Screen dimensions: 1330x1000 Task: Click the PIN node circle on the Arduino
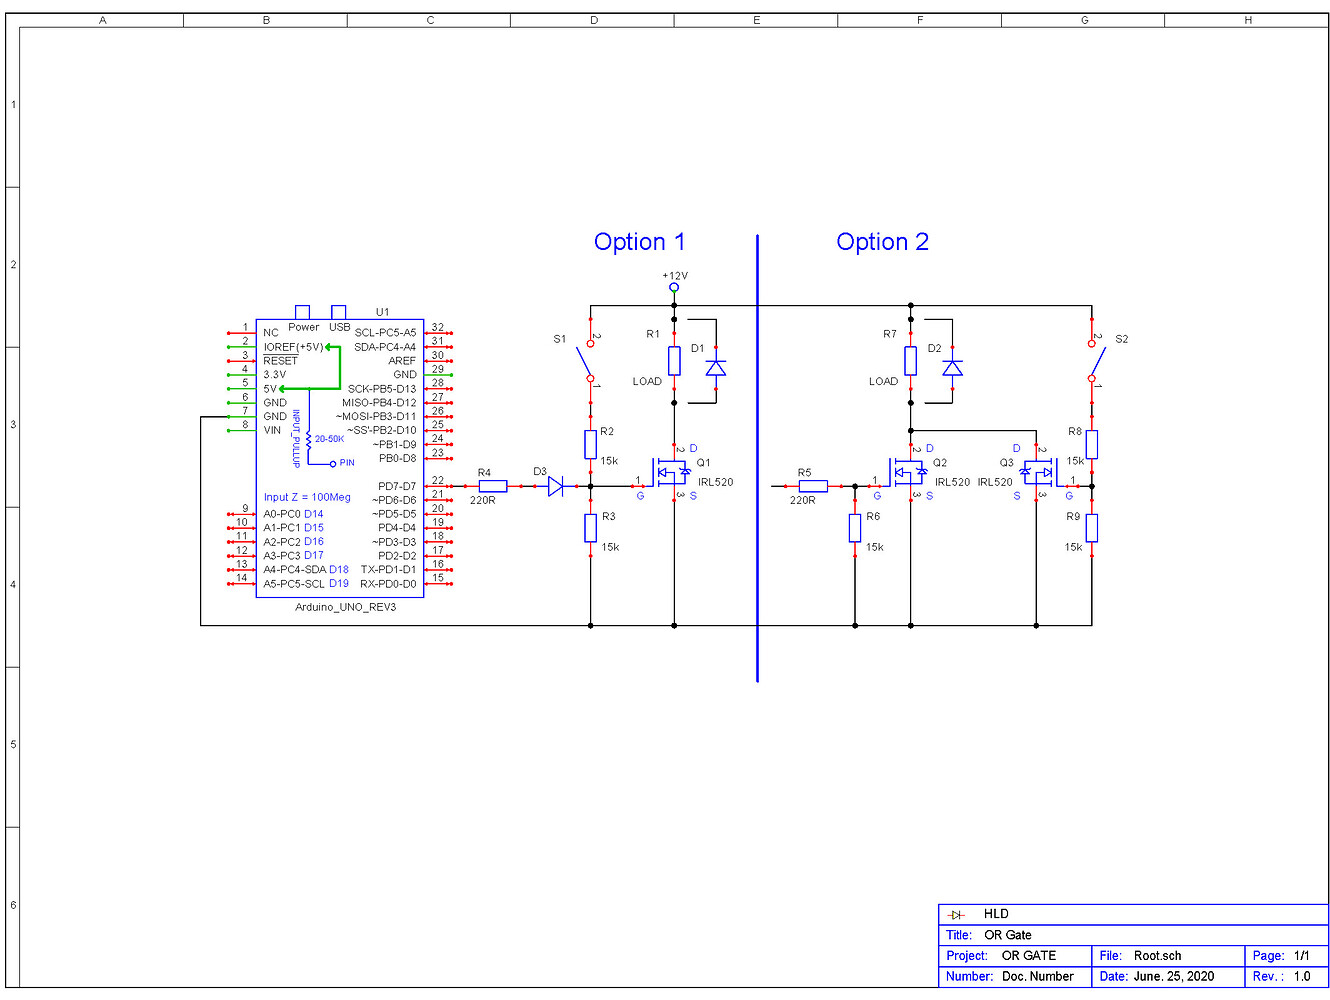coord(331,462)
